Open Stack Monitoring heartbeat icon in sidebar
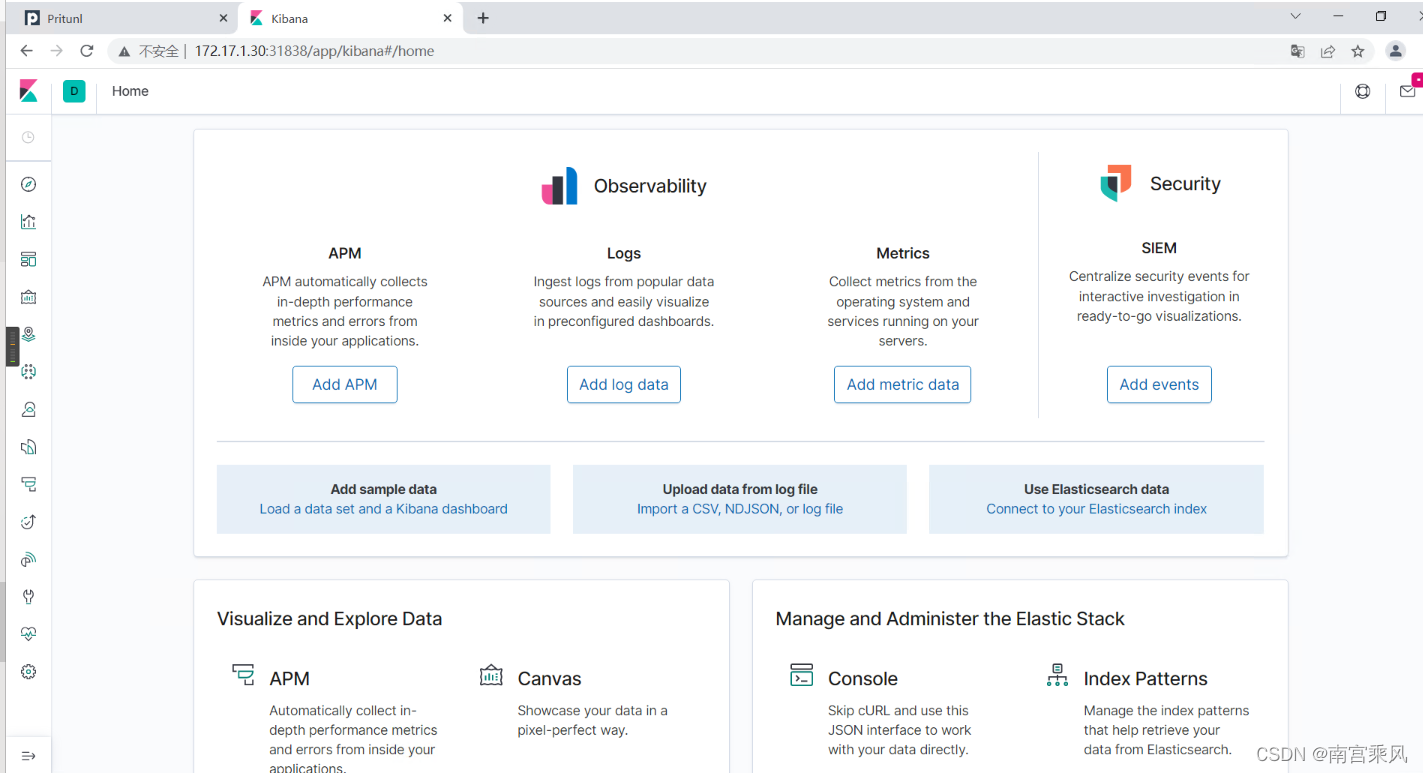 [28, 634]
